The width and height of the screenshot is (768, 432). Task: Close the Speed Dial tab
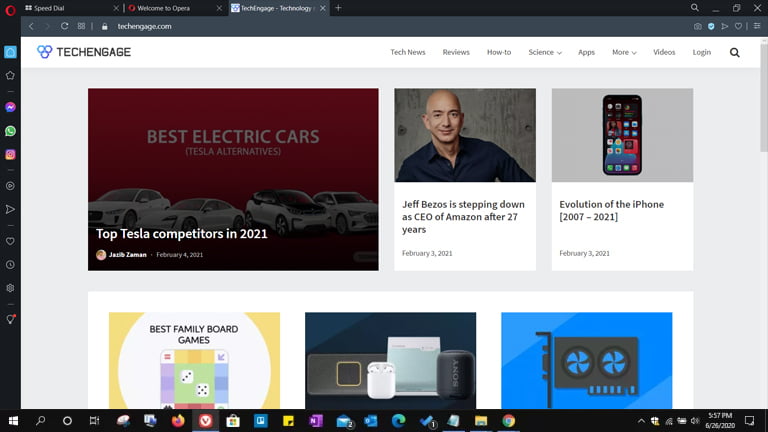116,8
